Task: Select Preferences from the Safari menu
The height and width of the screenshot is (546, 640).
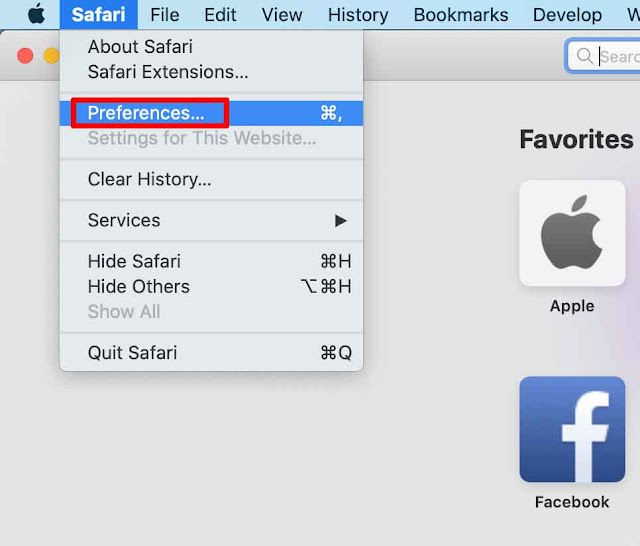Action: 146,113
